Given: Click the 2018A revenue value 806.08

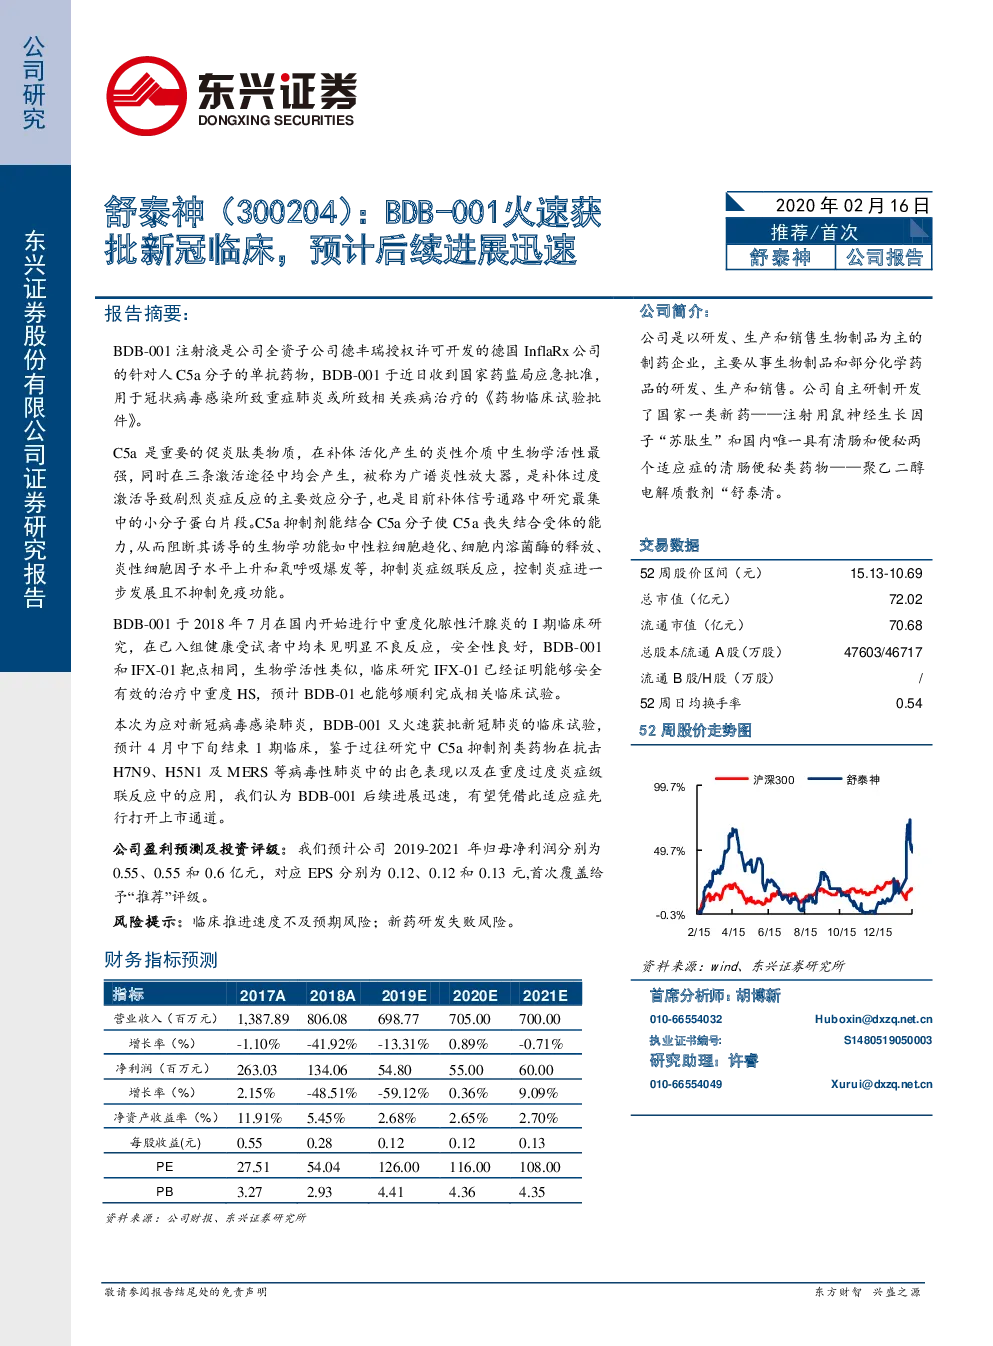Looking at the screenshot, I should (327, 1020).
